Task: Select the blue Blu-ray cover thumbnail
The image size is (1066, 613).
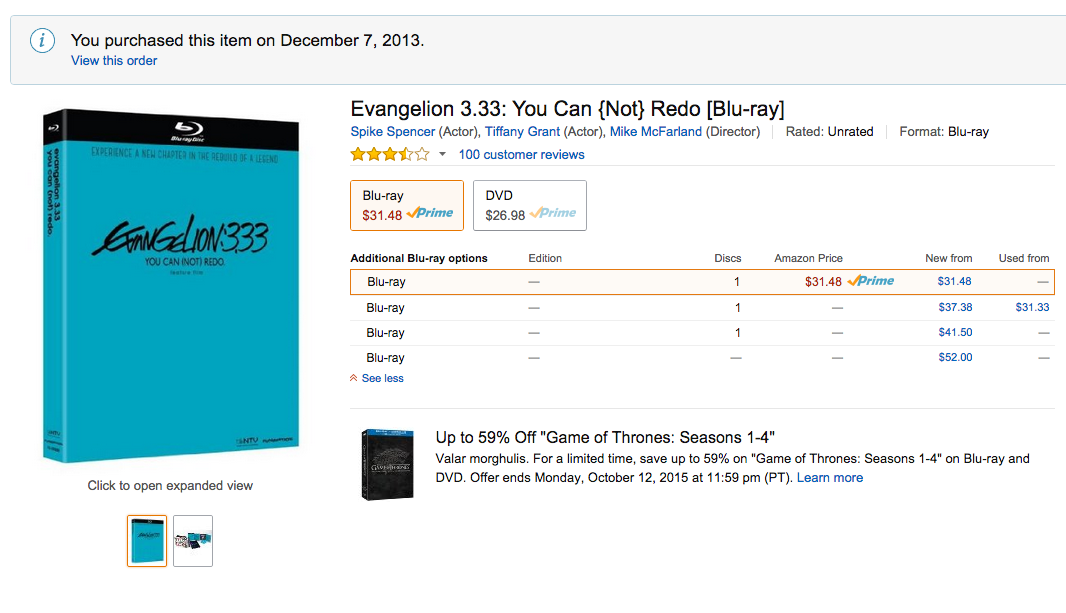Action: (147, 541)
